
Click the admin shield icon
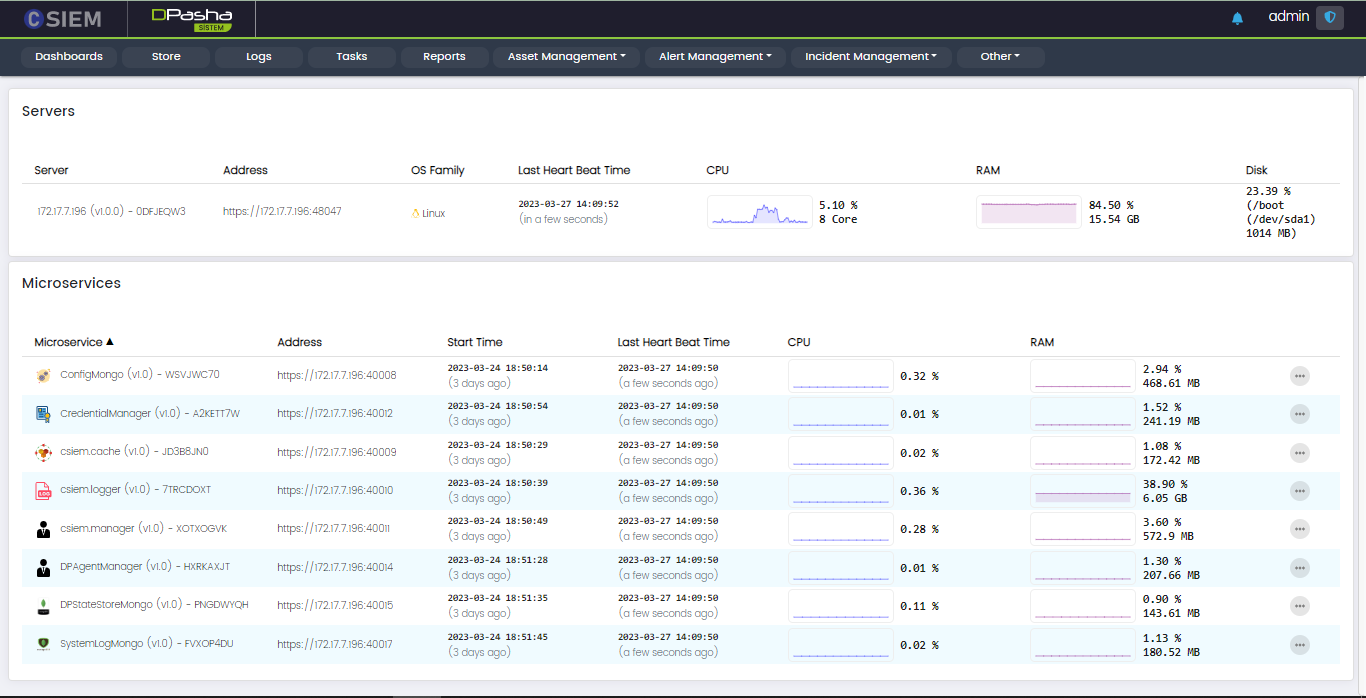(1329, 18)
